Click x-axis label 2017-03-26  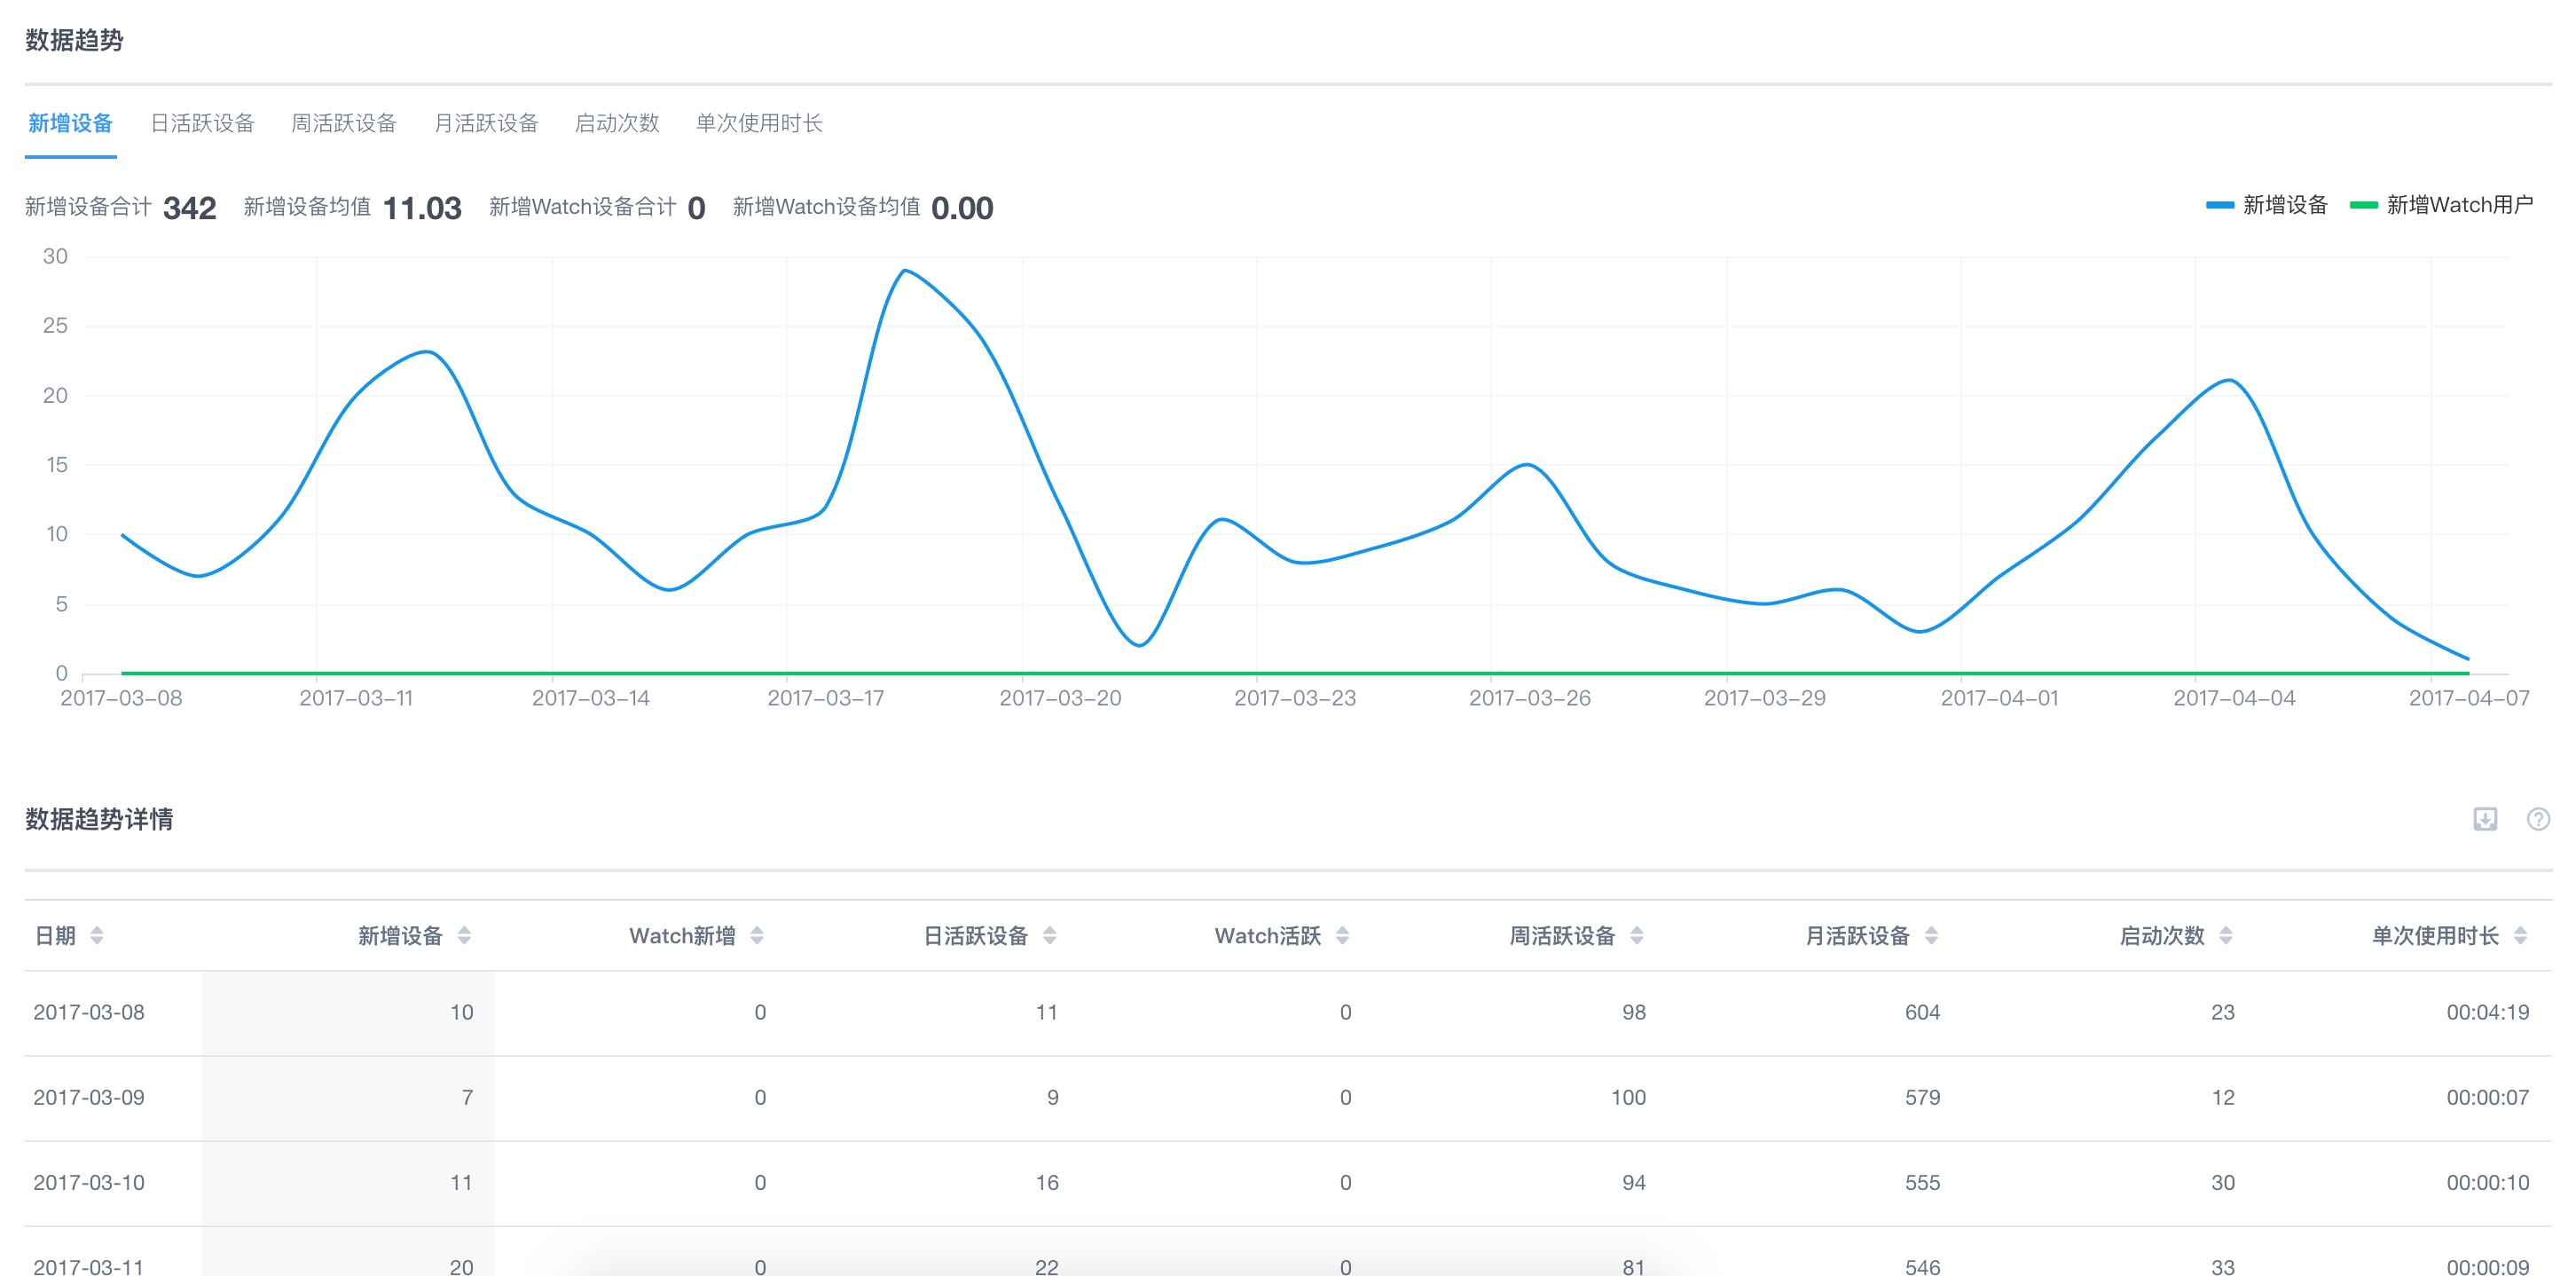pyautogui.click(x=1529, y=698)
